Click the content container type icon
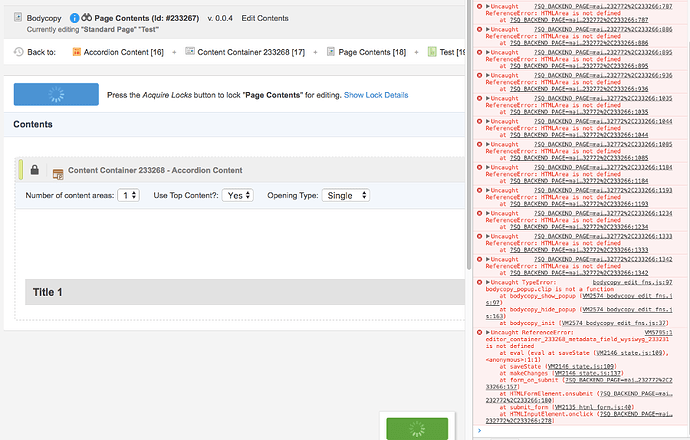The width and height of the screenshot is (690, 440). point(58,172)
